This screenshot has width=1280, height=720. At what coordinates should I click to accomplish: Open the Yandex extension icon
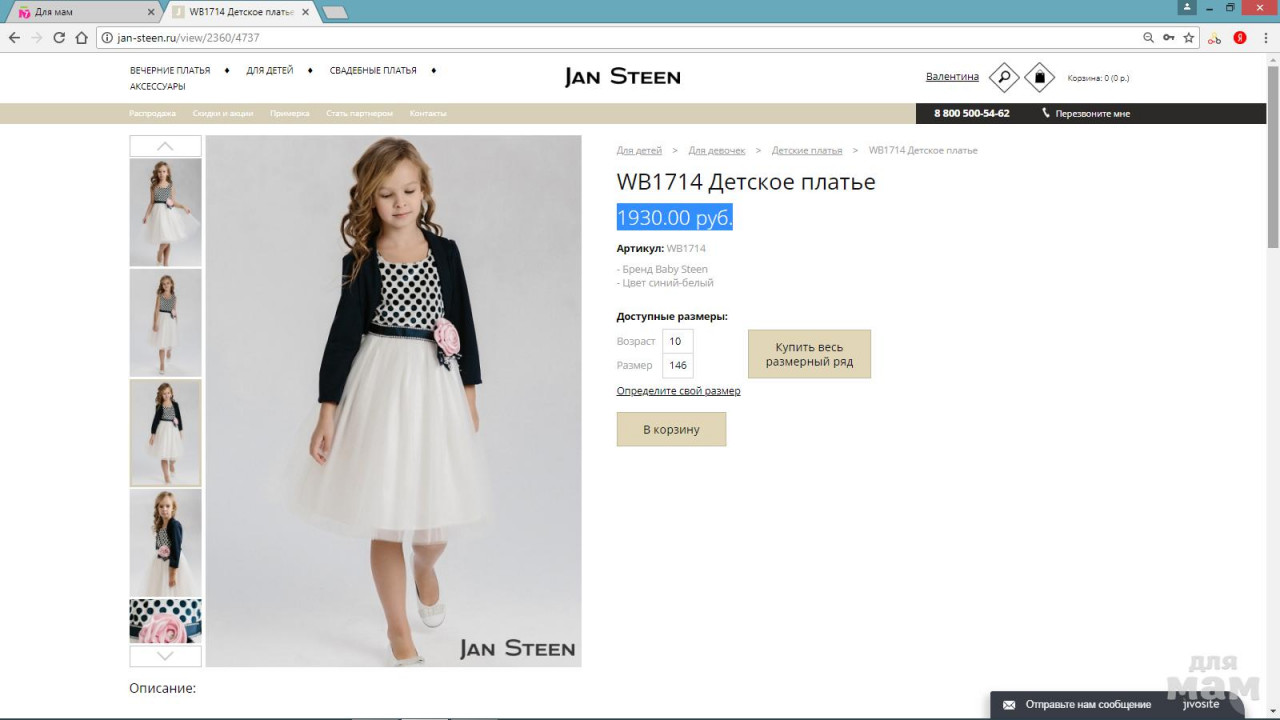click(1240, 38)
